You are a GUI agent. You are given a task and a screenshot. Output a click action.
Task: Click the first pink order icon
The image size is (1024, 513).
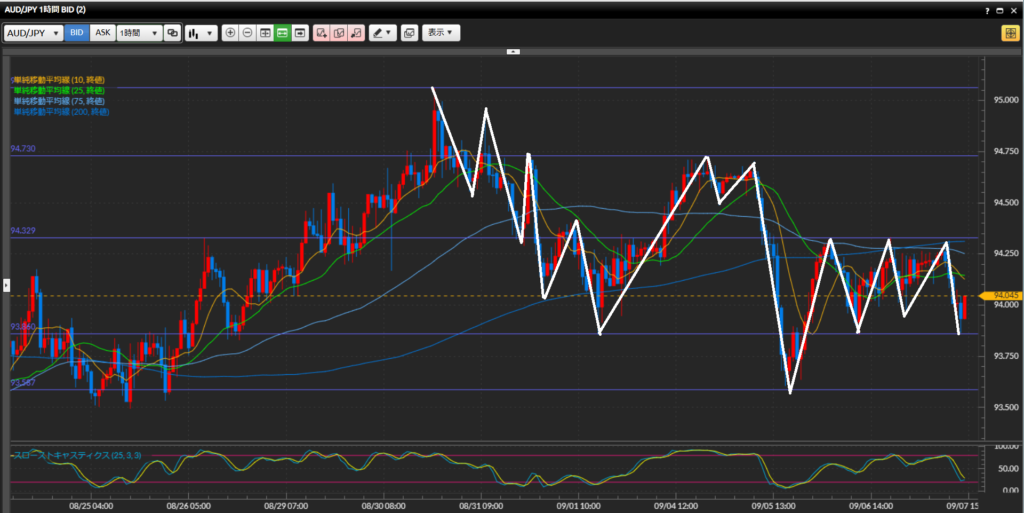(321, 33)
